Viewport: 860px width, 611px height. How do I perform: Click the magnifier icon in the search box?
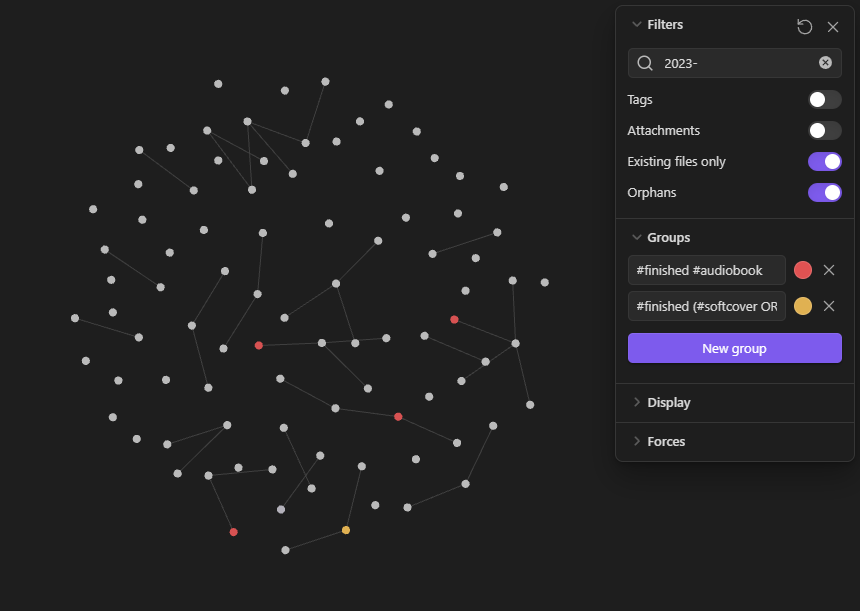pyautogui.click(x=645, y=63)
